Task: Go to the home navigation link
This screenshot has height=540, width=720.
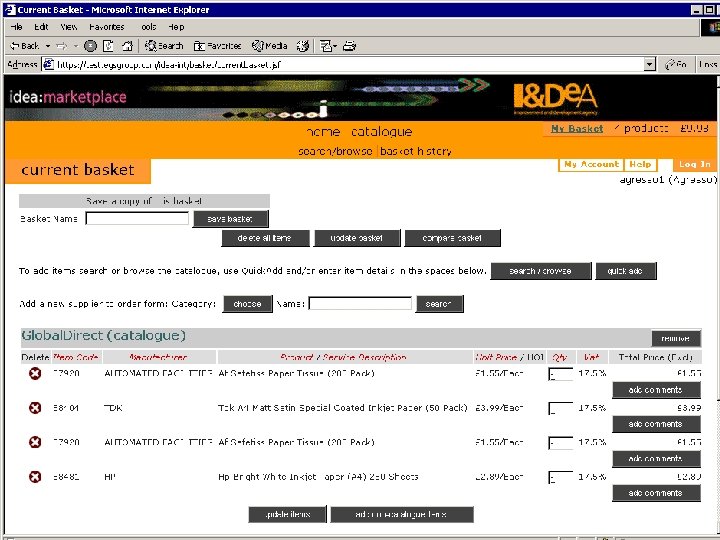Action: coord(323,132)
